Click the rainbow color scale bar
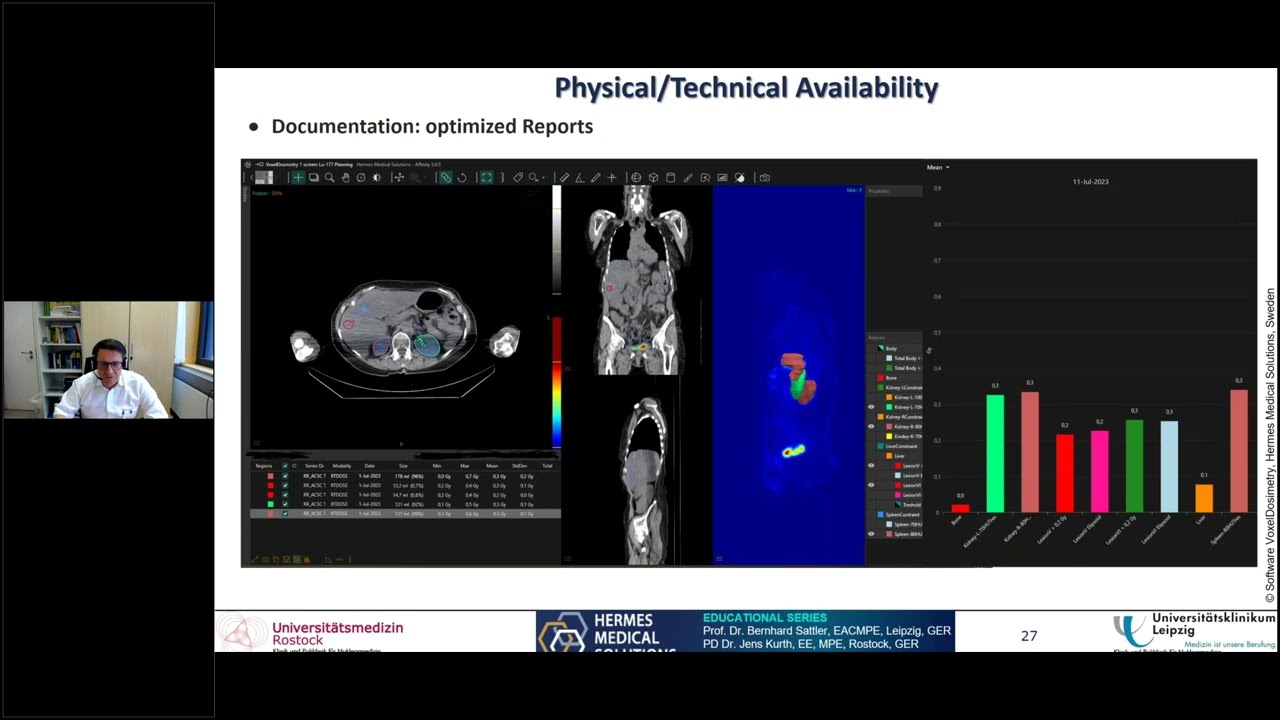This screenshot has height=720, width=1280. (557, 382)
